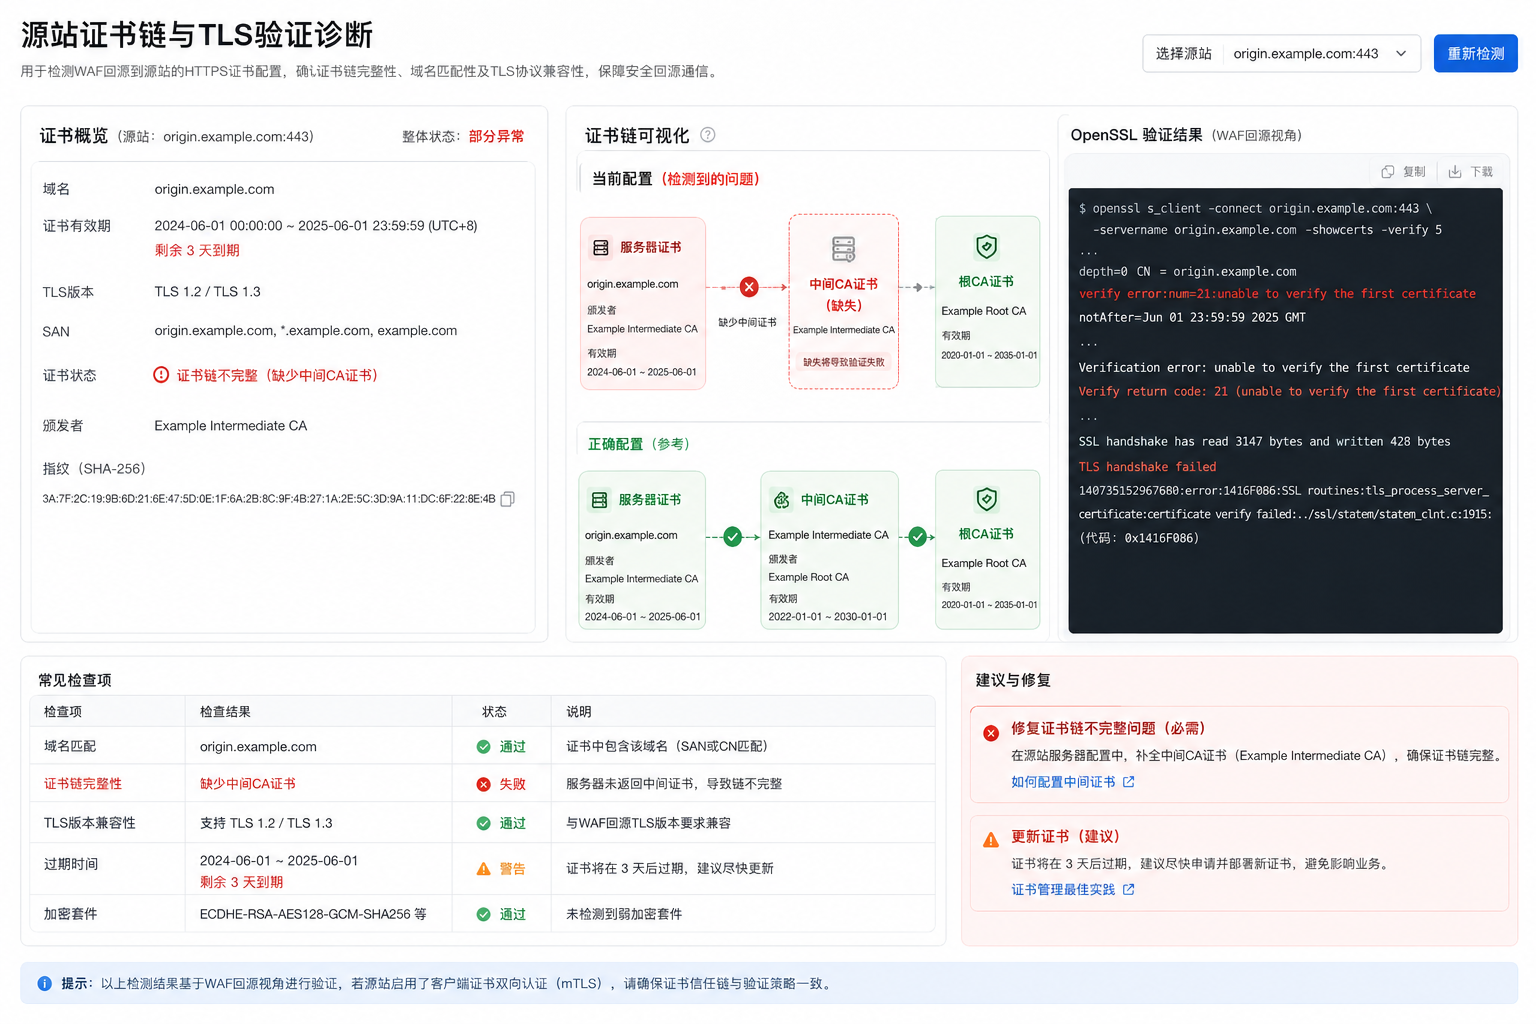Click the 重新检测 button

1475,53
